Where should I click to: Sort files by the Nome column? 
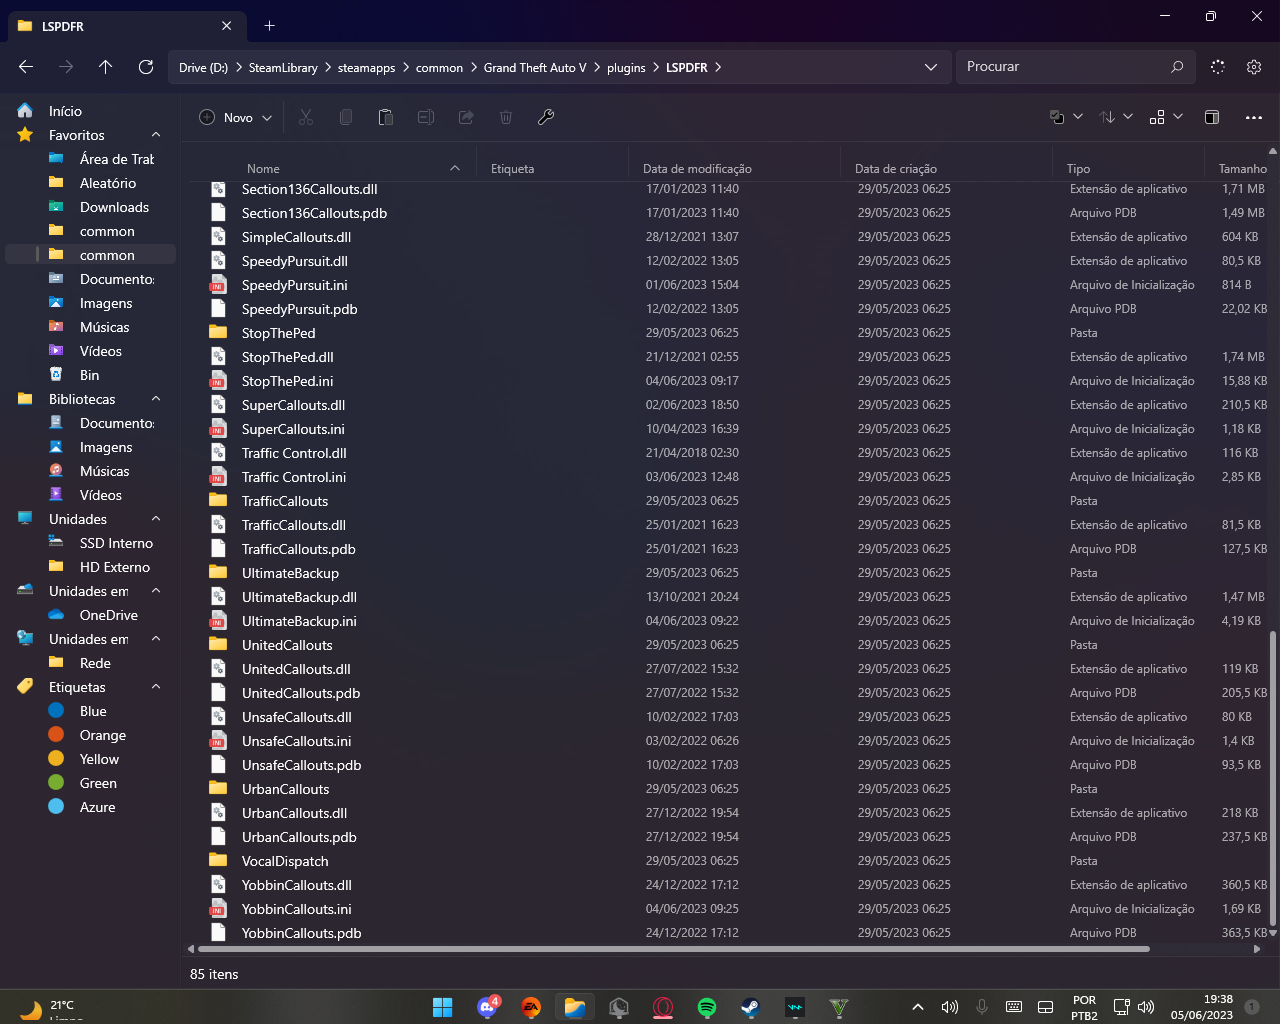tap(264, 169)
